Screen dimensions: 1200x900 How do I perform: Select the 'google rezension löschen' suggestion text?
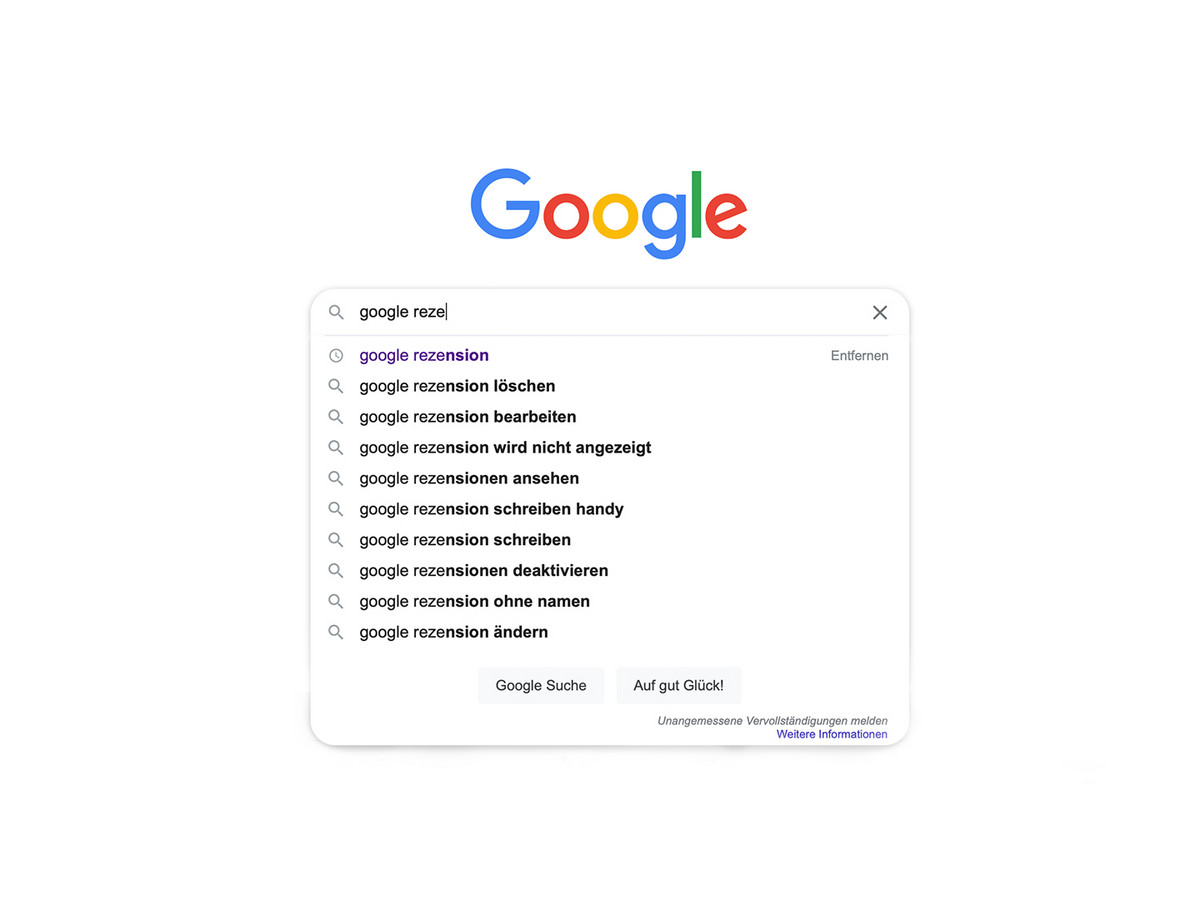[457, 386]
